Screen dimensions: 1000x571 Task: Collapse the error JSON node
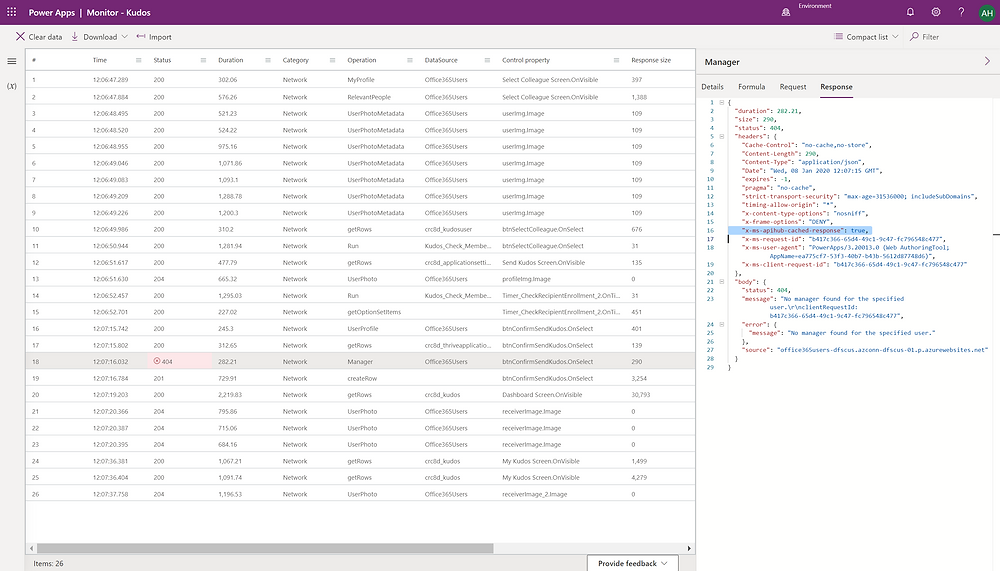click(x=722, y=324)
